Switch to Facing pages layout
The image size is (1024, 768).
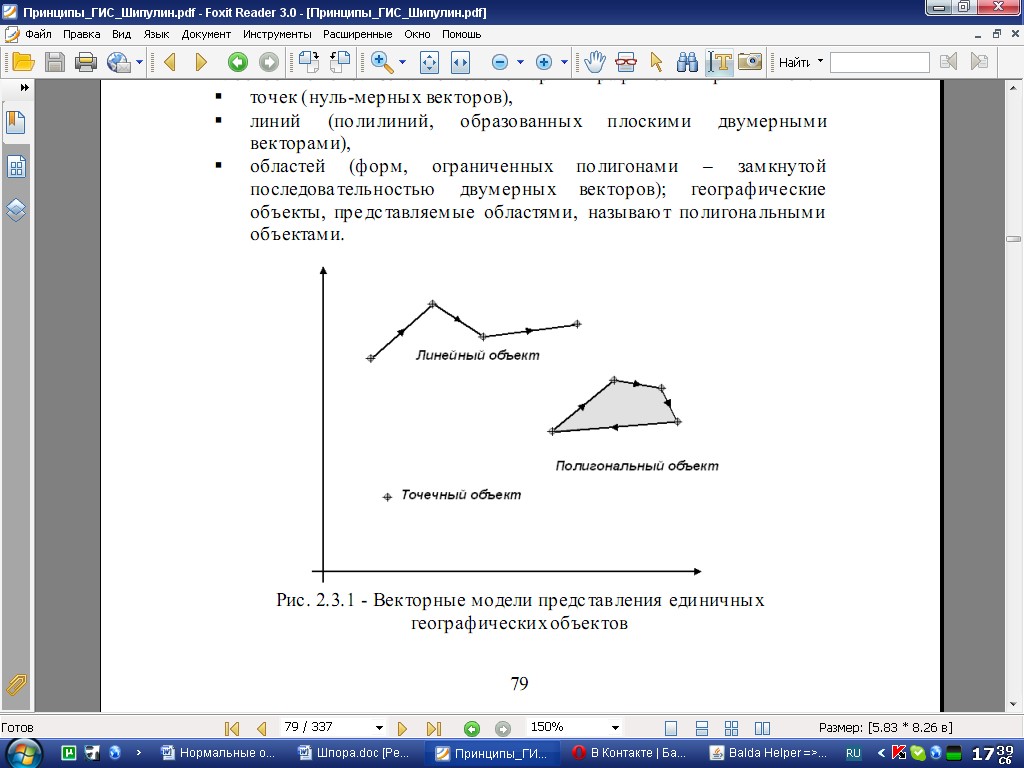762,728
